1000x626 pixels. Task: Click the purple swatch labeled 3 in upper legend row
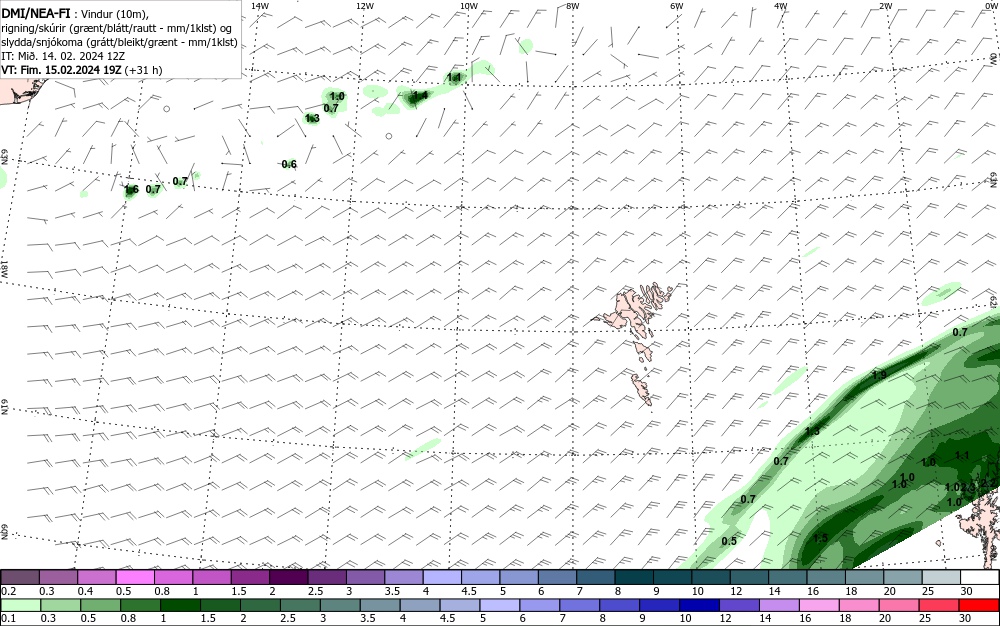pyautogui.click(x=365, y=578)
